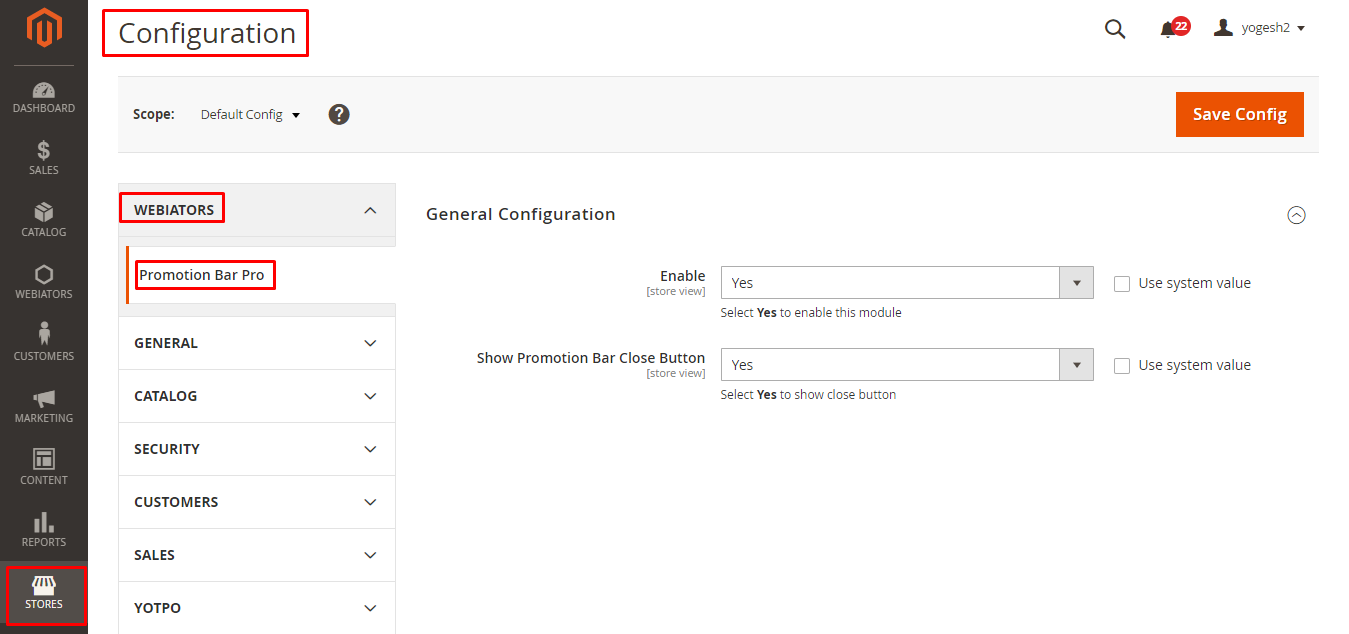Image resolution: width=1349 pixels, height=634 pixels.
Task: Click the Show Promotion Bar Close Button label
Action: pyautogui.click(x=591, y=357)
